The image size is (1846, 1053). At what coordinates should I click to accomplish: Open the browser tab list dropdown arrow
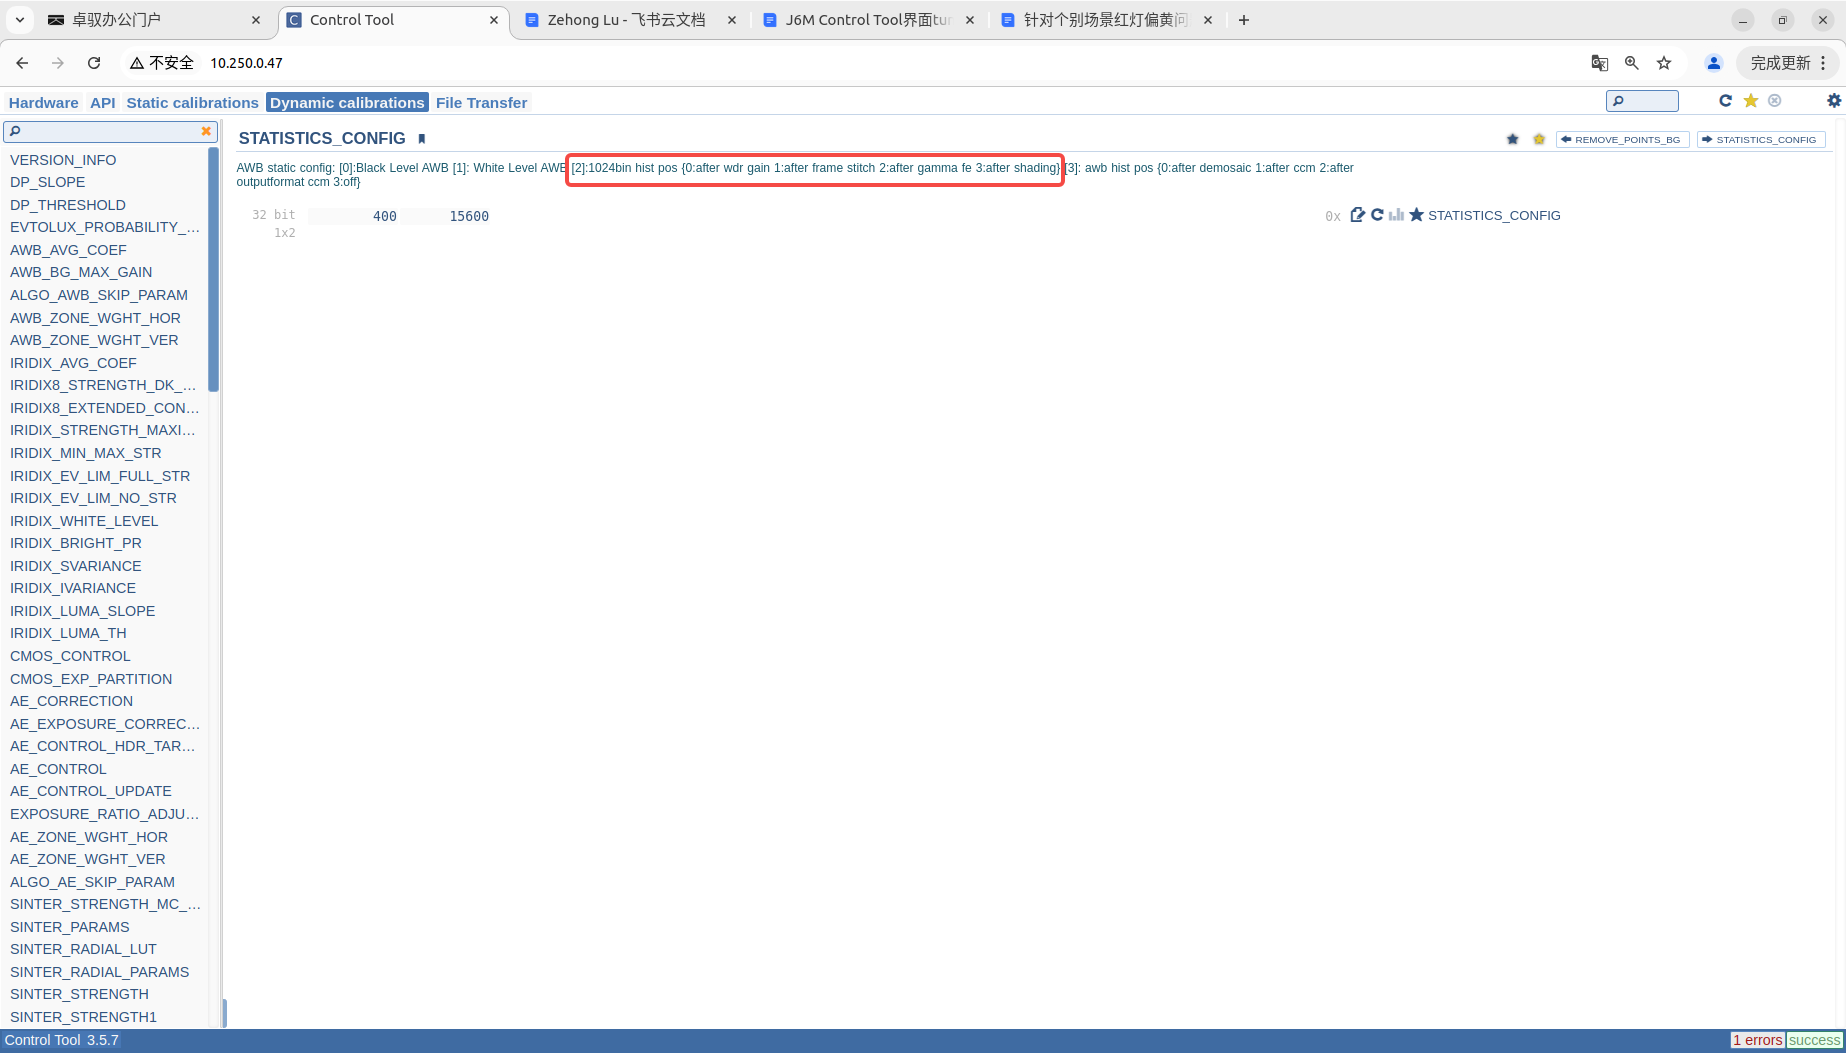tap(20, 20)
